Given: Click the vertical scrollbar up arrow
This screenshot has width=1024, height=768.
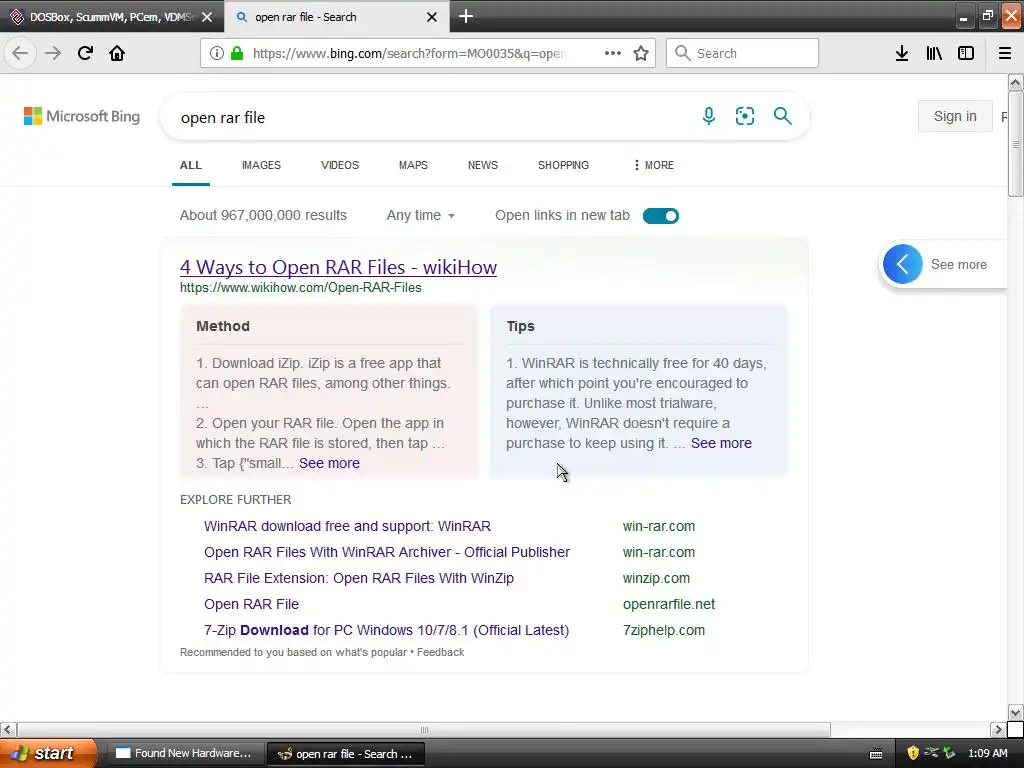Looking at the screenshot, I should [x=1015, y=82].
